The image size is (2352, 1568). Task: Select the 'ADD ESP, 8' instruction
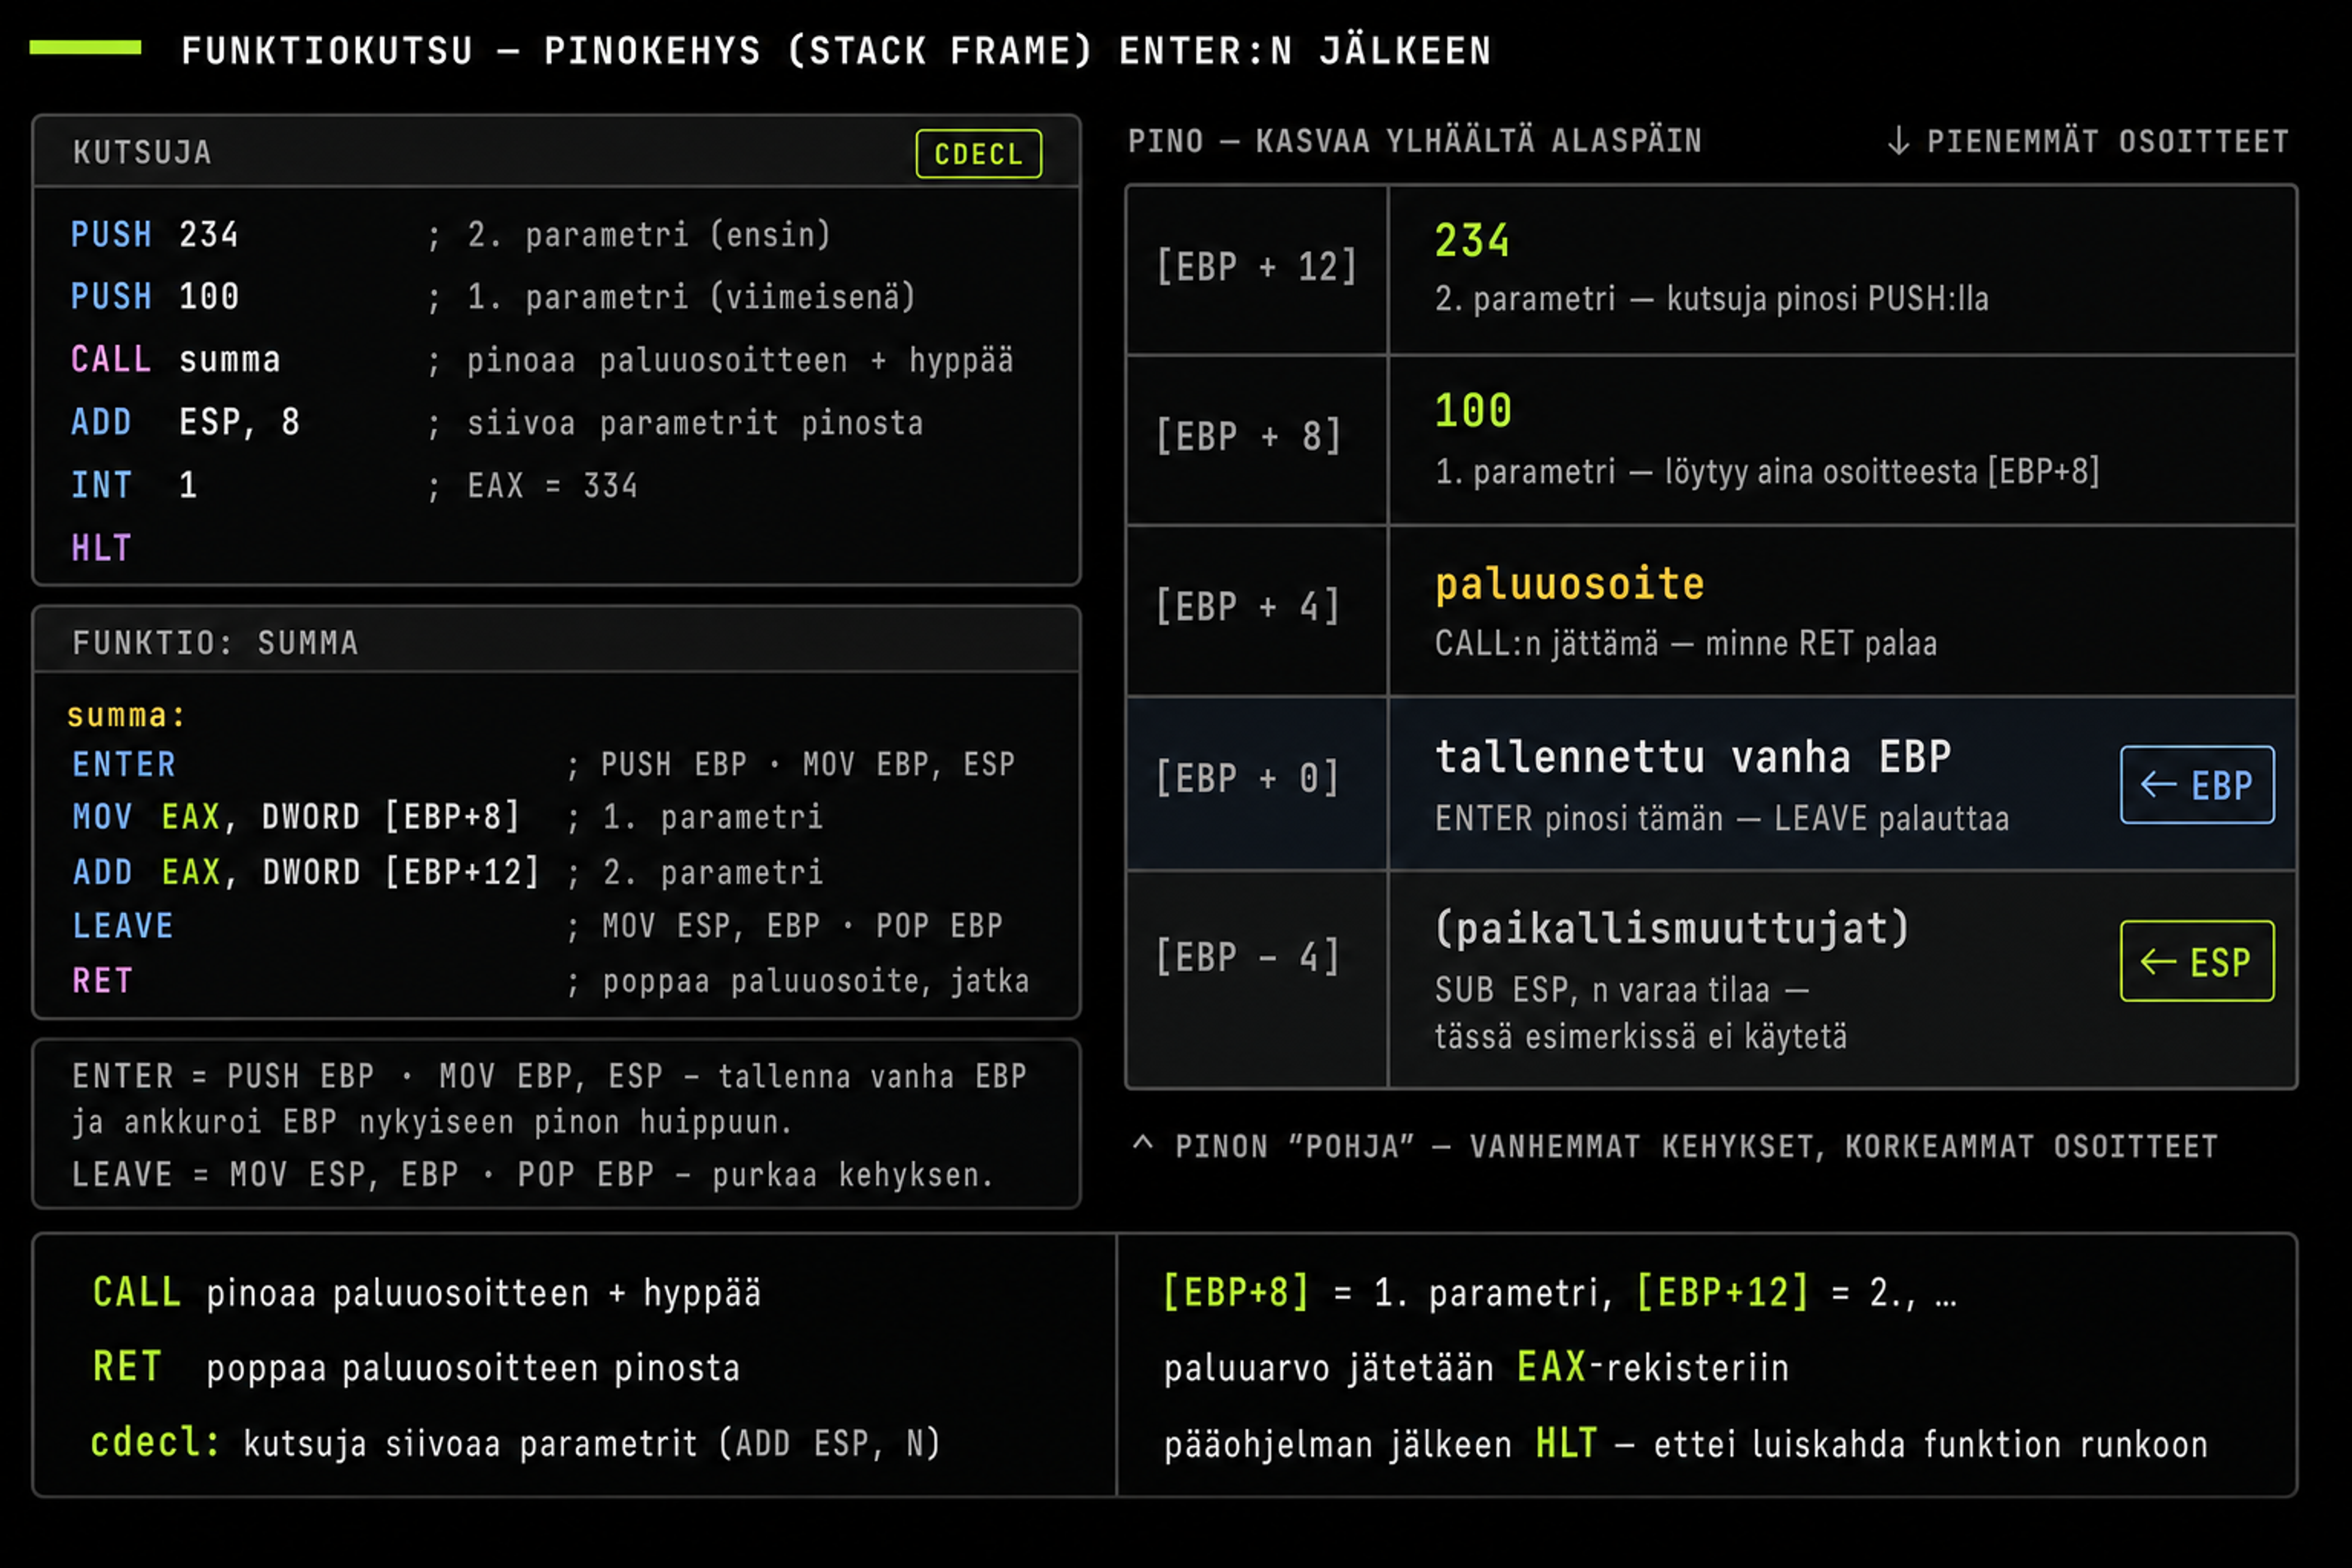185,422
